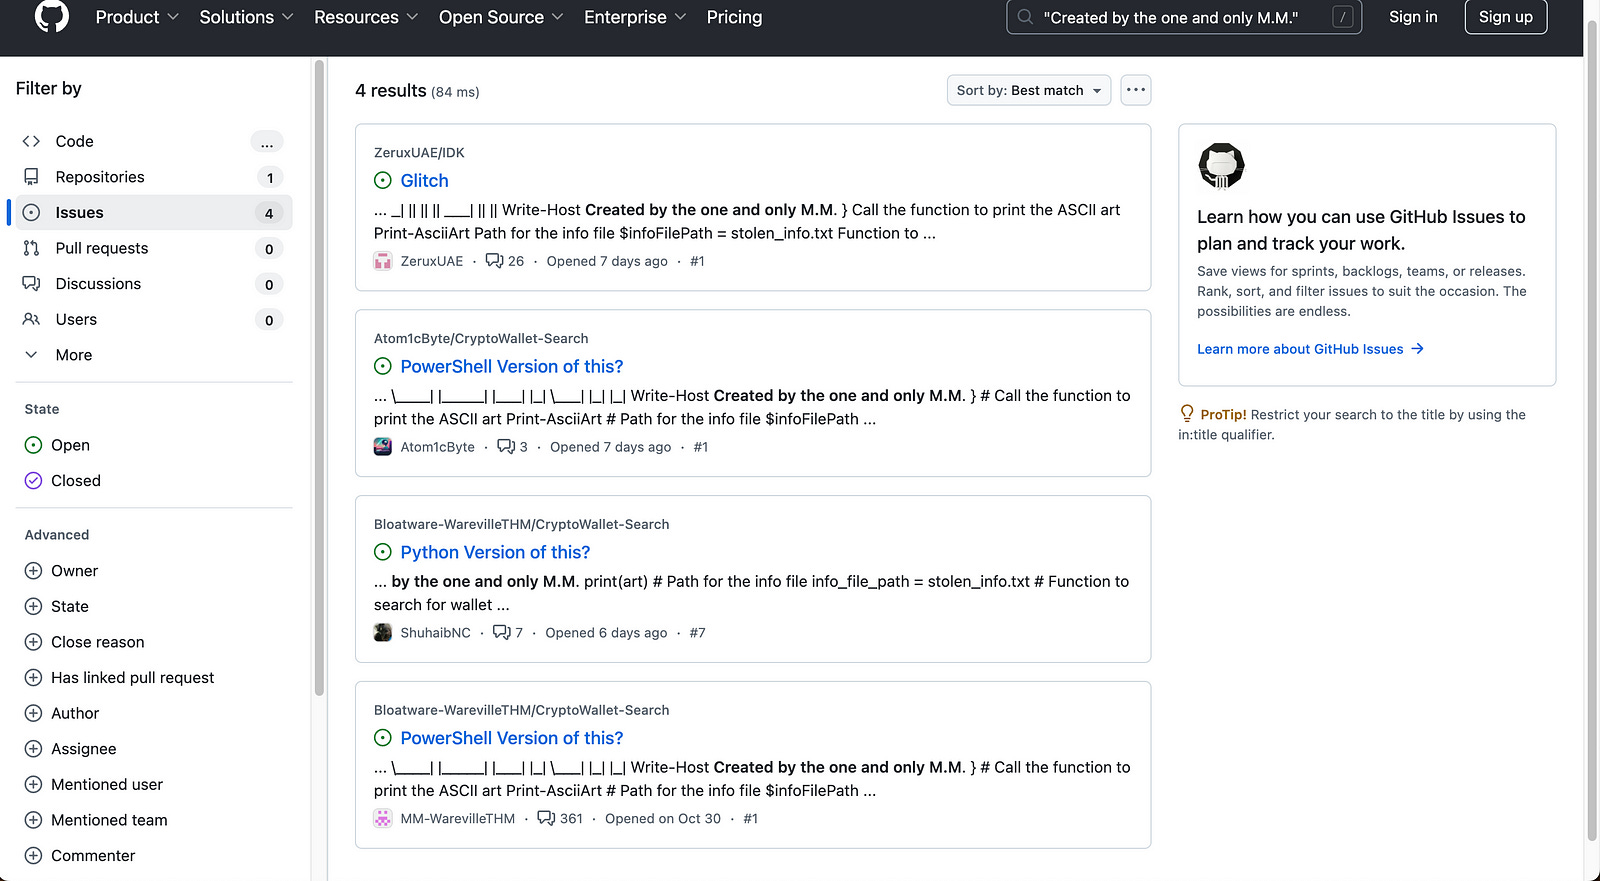
Task: Click the ZeruxUAE avatar thumbnail
Action: click(383, 261)
